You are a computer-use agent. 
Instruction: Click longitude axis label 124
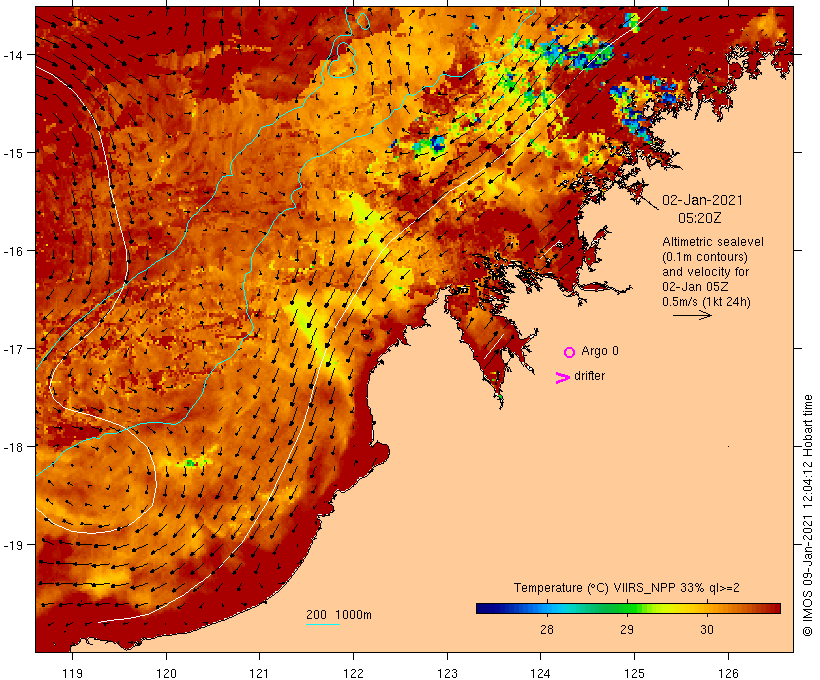(540, 673)
